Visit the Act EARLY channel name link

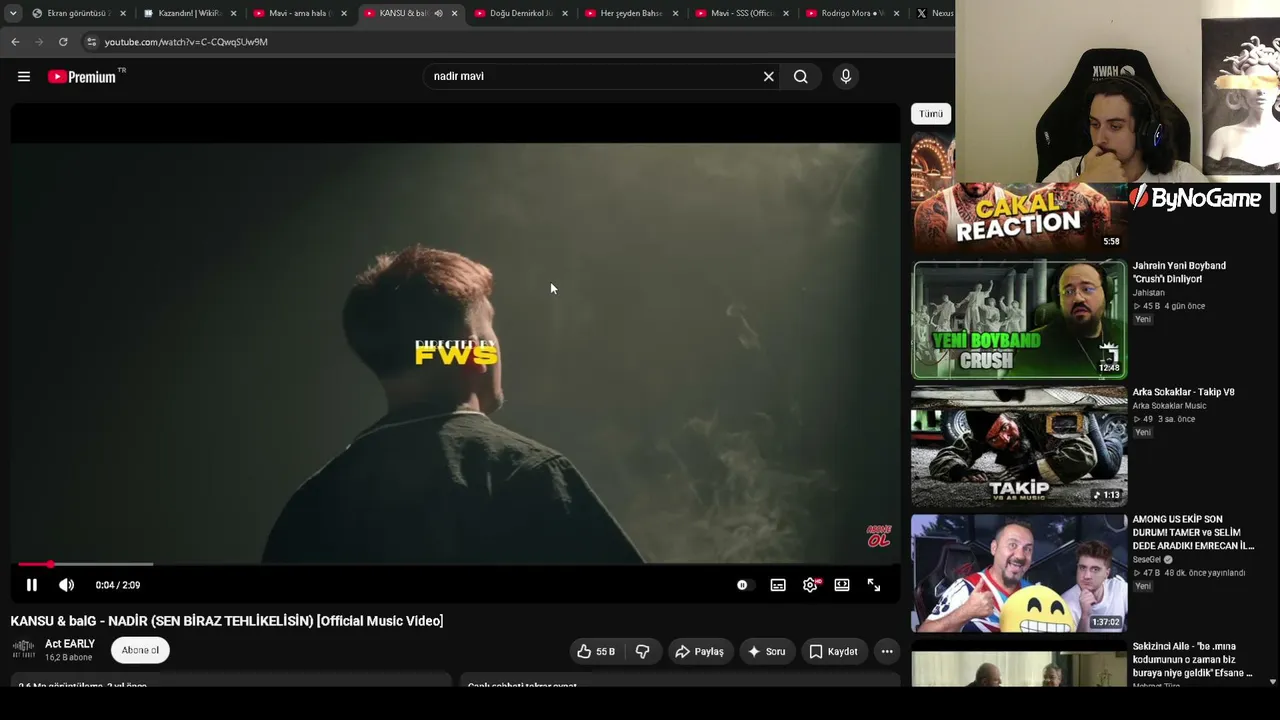coord(70,644)
